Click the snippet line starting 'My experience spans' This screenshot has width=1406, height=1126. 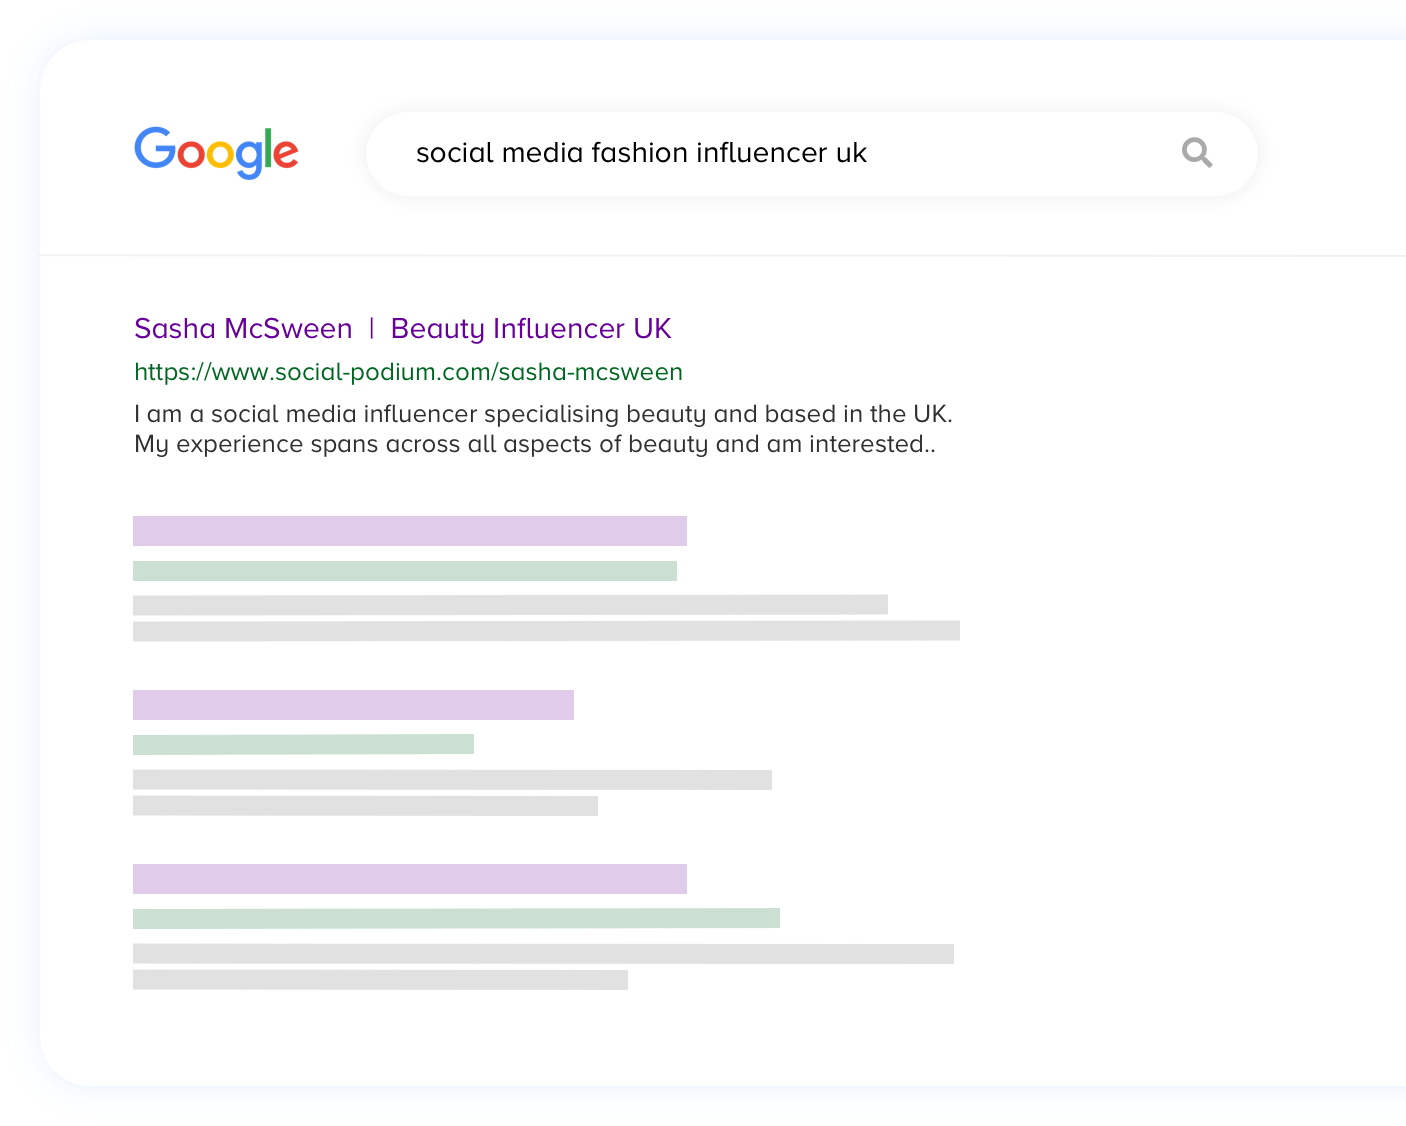click(x=535, y=444)
